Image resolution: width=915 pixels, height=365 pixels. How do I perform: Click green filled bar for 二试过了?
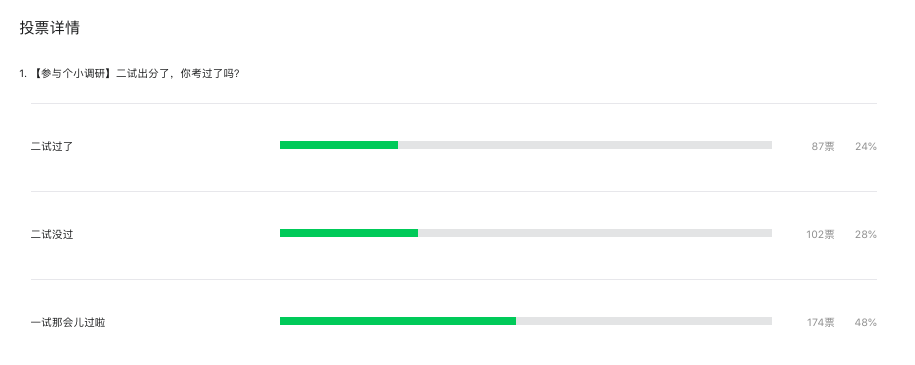(x=339, y=145)
